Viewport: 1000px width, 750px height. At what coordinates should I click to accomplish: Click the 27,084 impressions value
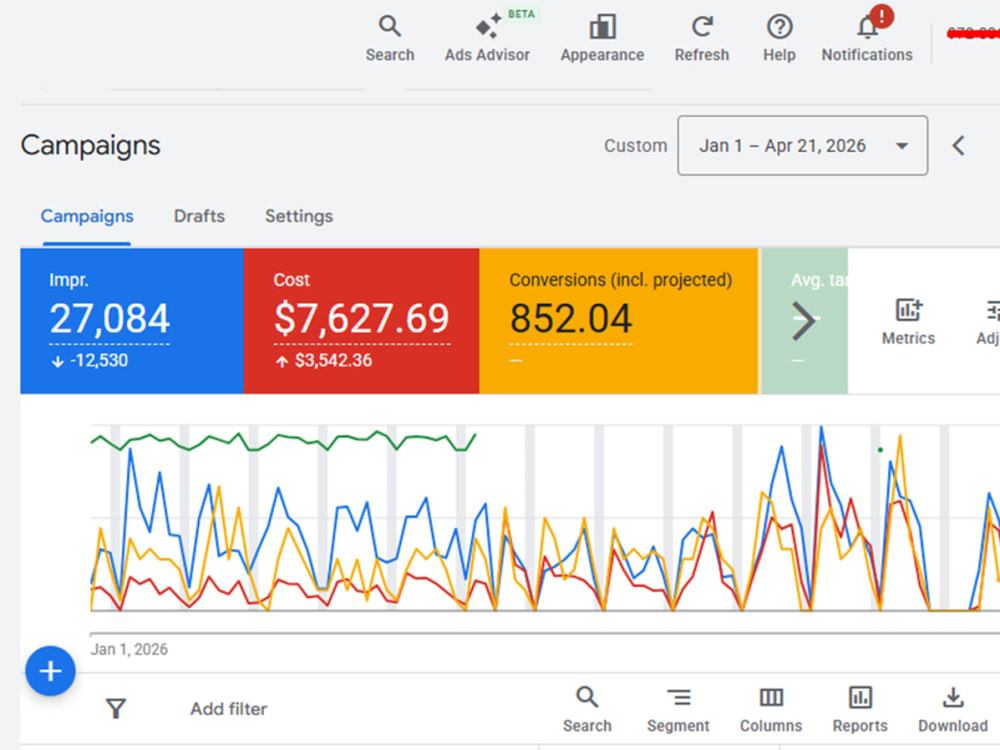point(110,318)
